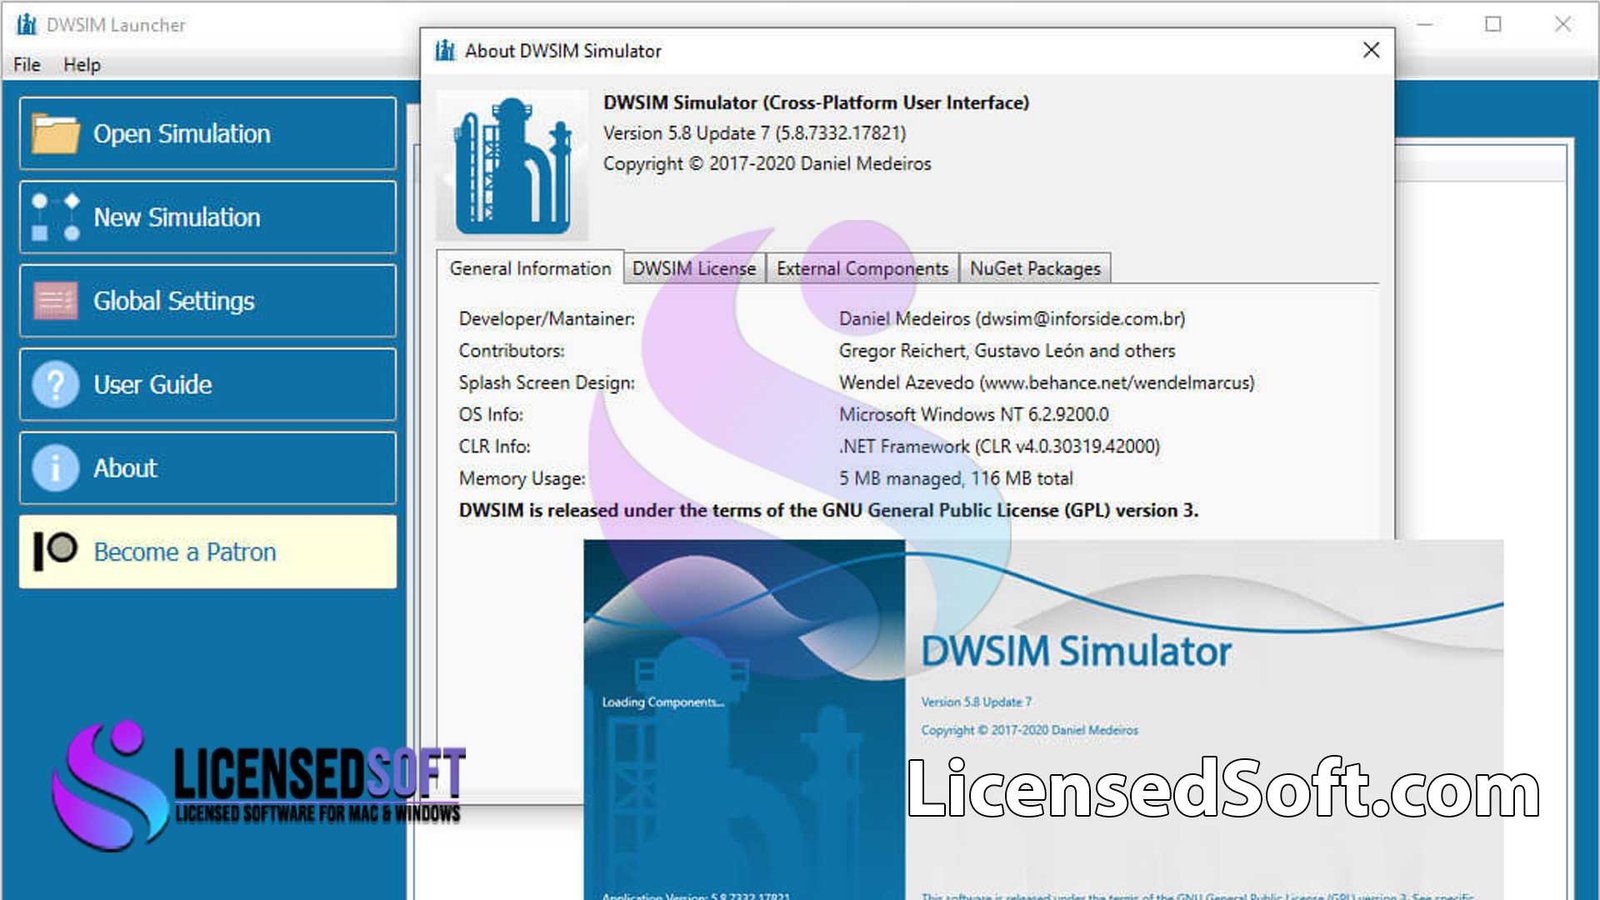Click developer email 'Daniel Medeiros (dwsim@inforside.com.br)'
1600x900 pixels.
tap(1012, 318)
